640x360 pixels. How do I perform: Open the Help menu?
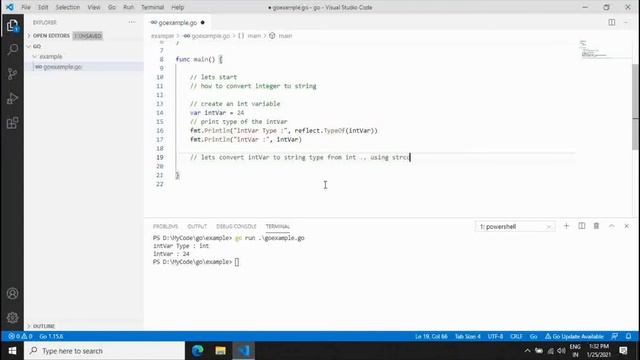pyautogui.click(x=178, y=7)
